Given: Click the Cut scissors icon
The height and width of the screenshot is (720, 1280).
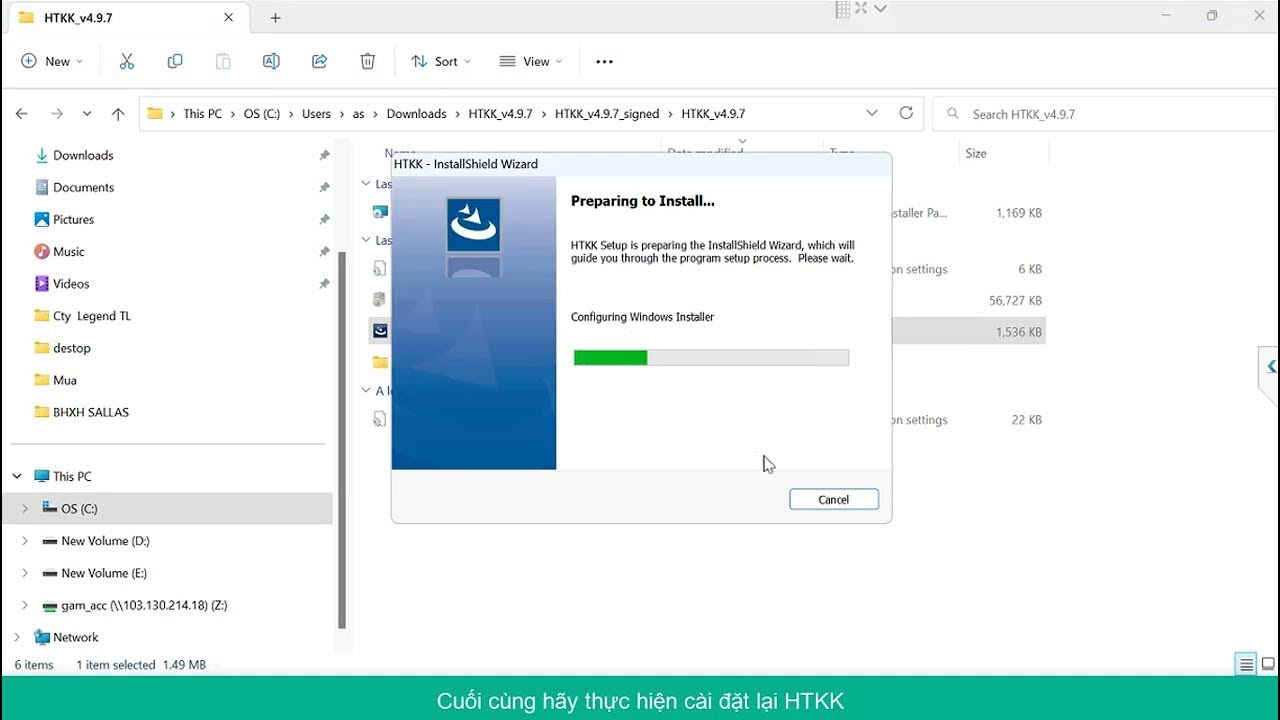Looking at the screenshot, I should (126, 61).
